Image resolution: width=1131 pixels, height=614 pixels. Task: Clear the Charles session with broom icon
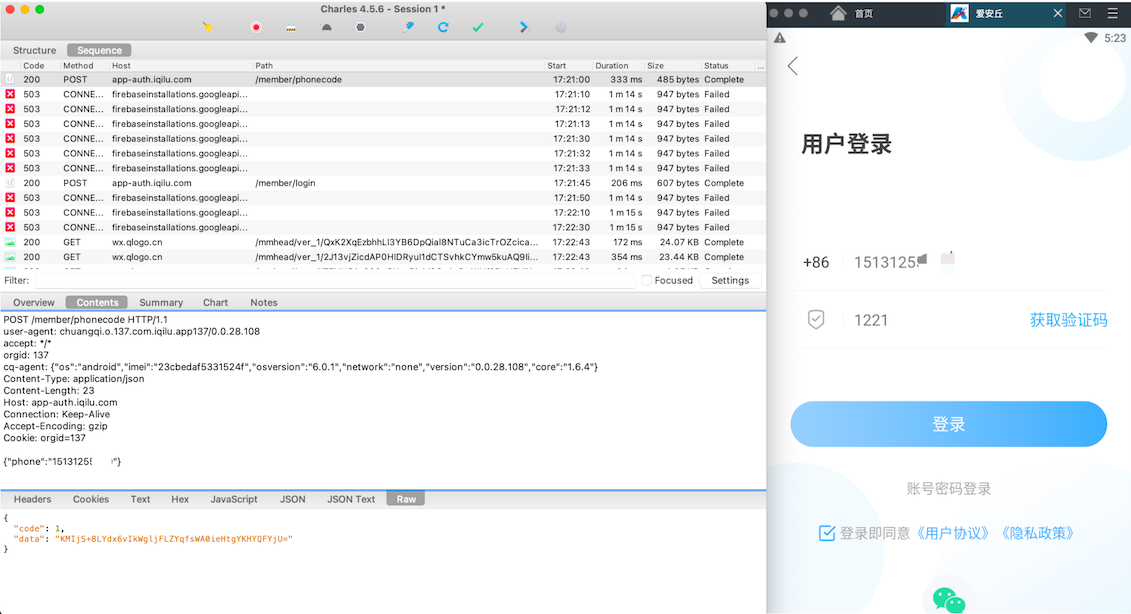point(208,27)
